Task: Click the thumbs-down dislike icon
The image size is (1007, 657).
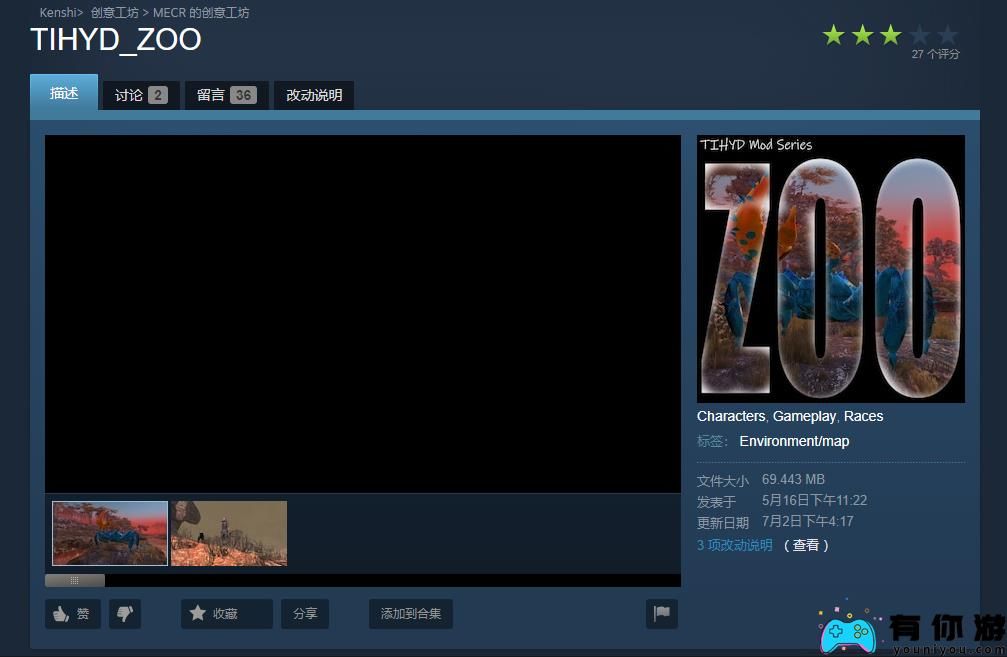Action: coord(124,613)
